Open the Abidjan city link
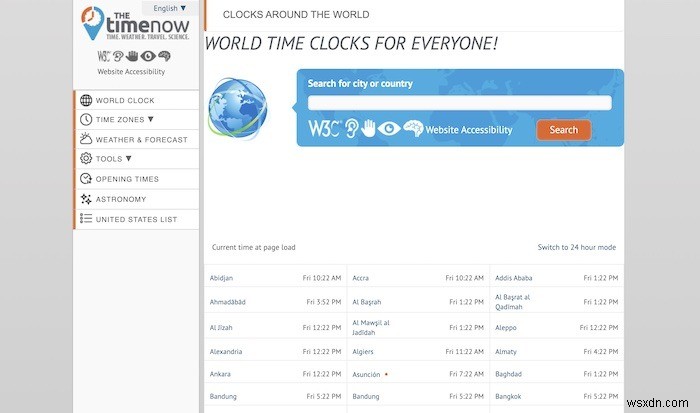Image resolution: width=700 pixels, height=413 pixels. [x=221, y=278]
